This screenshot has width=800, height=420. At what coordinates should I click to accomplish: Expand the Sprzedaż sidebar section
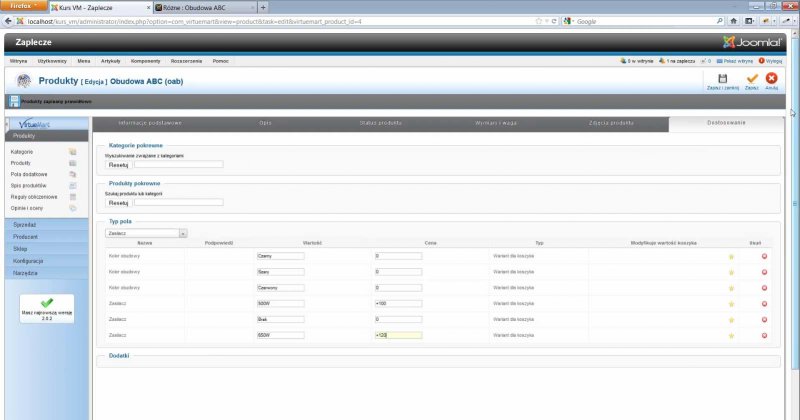[26, 226]
